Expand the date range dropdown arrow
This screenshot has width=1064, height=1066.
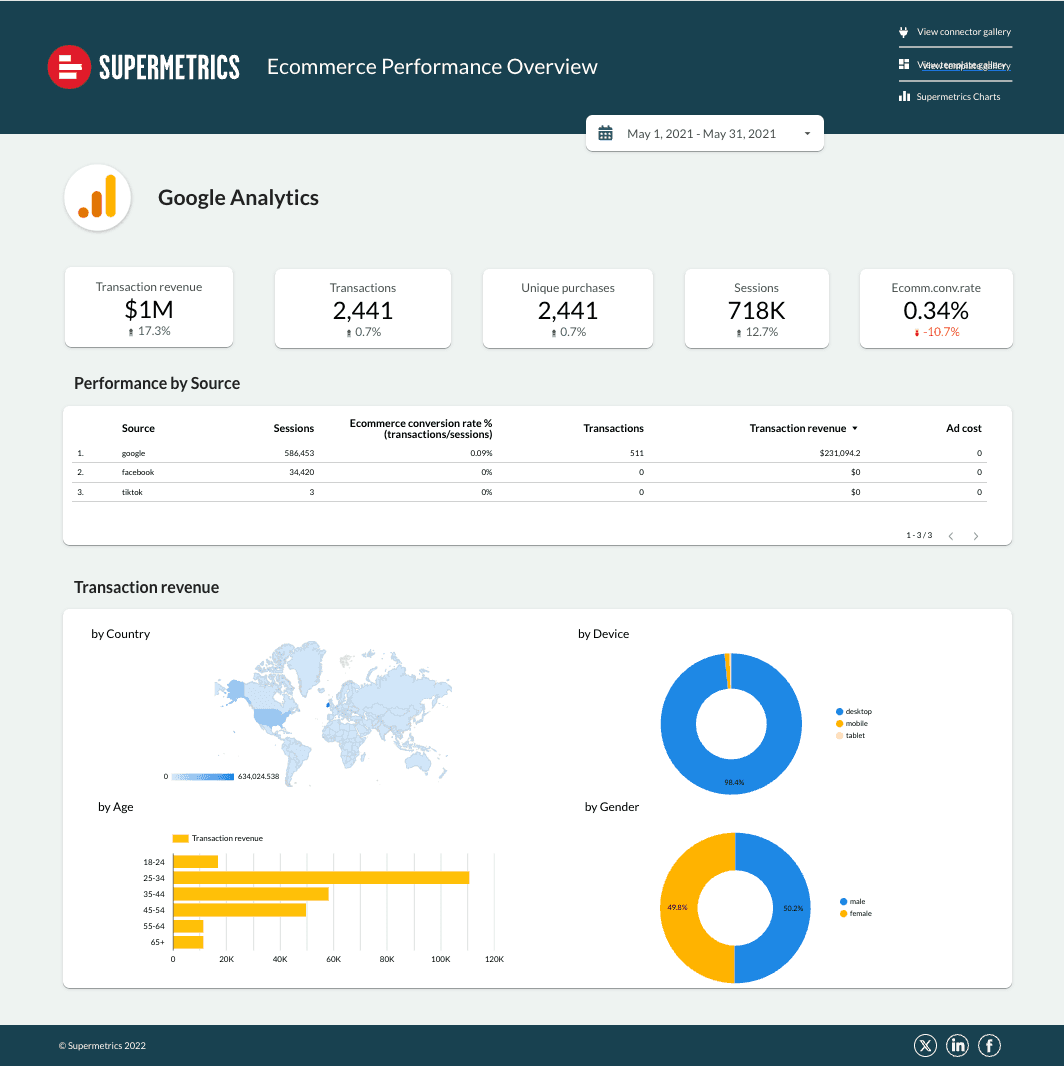tap(807, 133)
